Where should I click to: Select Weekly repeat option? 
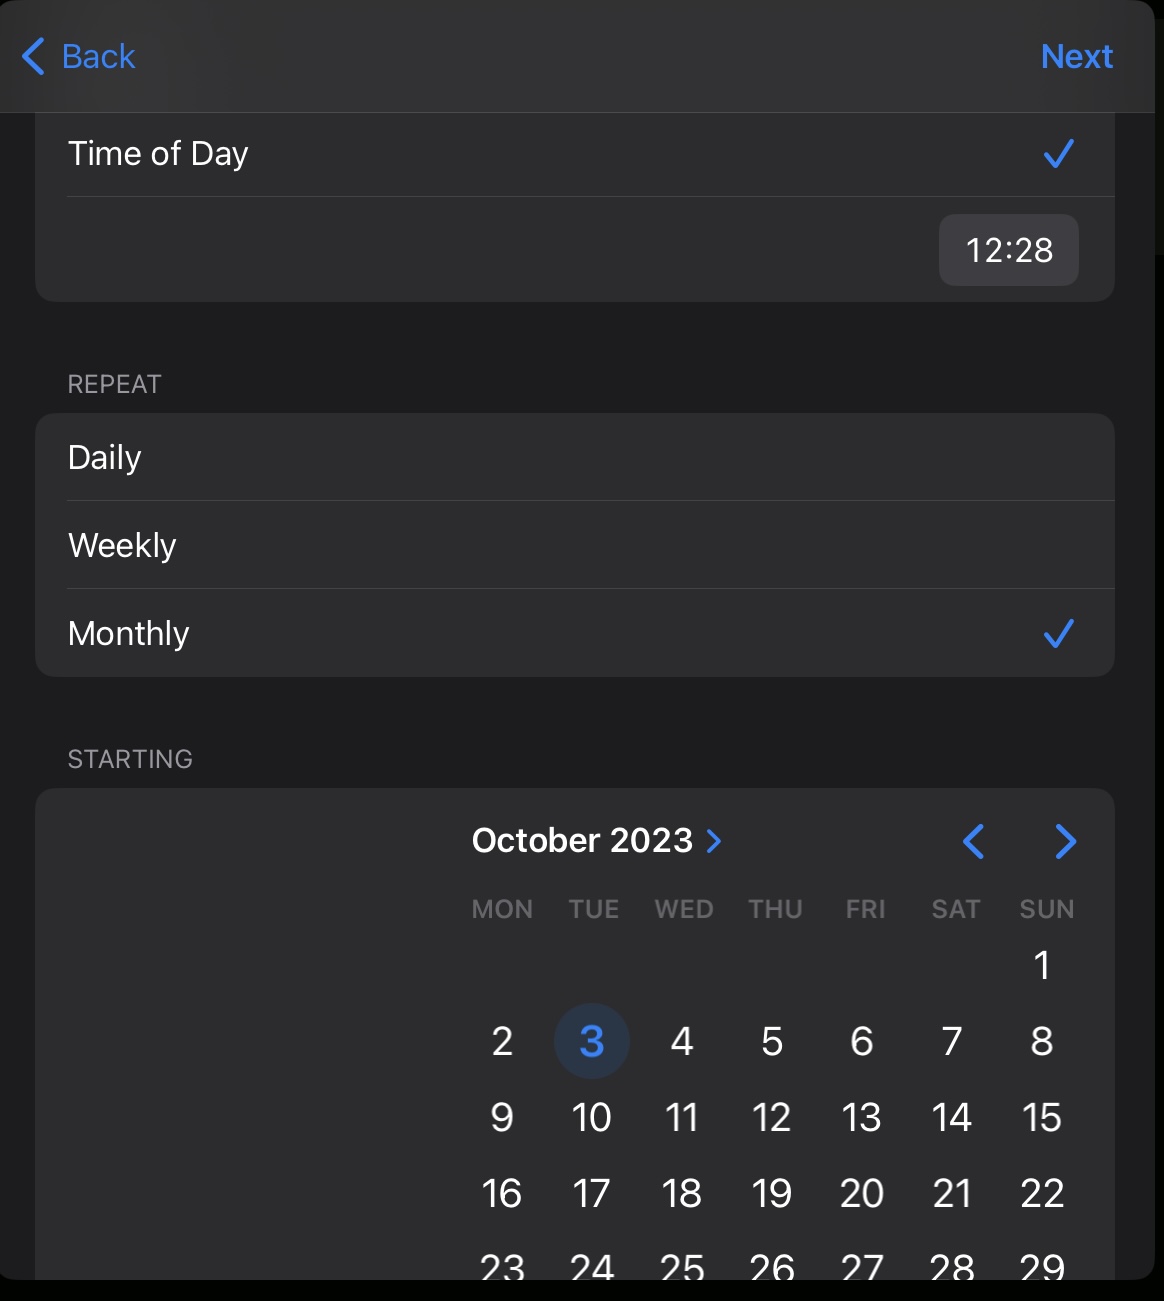point(575,545)
